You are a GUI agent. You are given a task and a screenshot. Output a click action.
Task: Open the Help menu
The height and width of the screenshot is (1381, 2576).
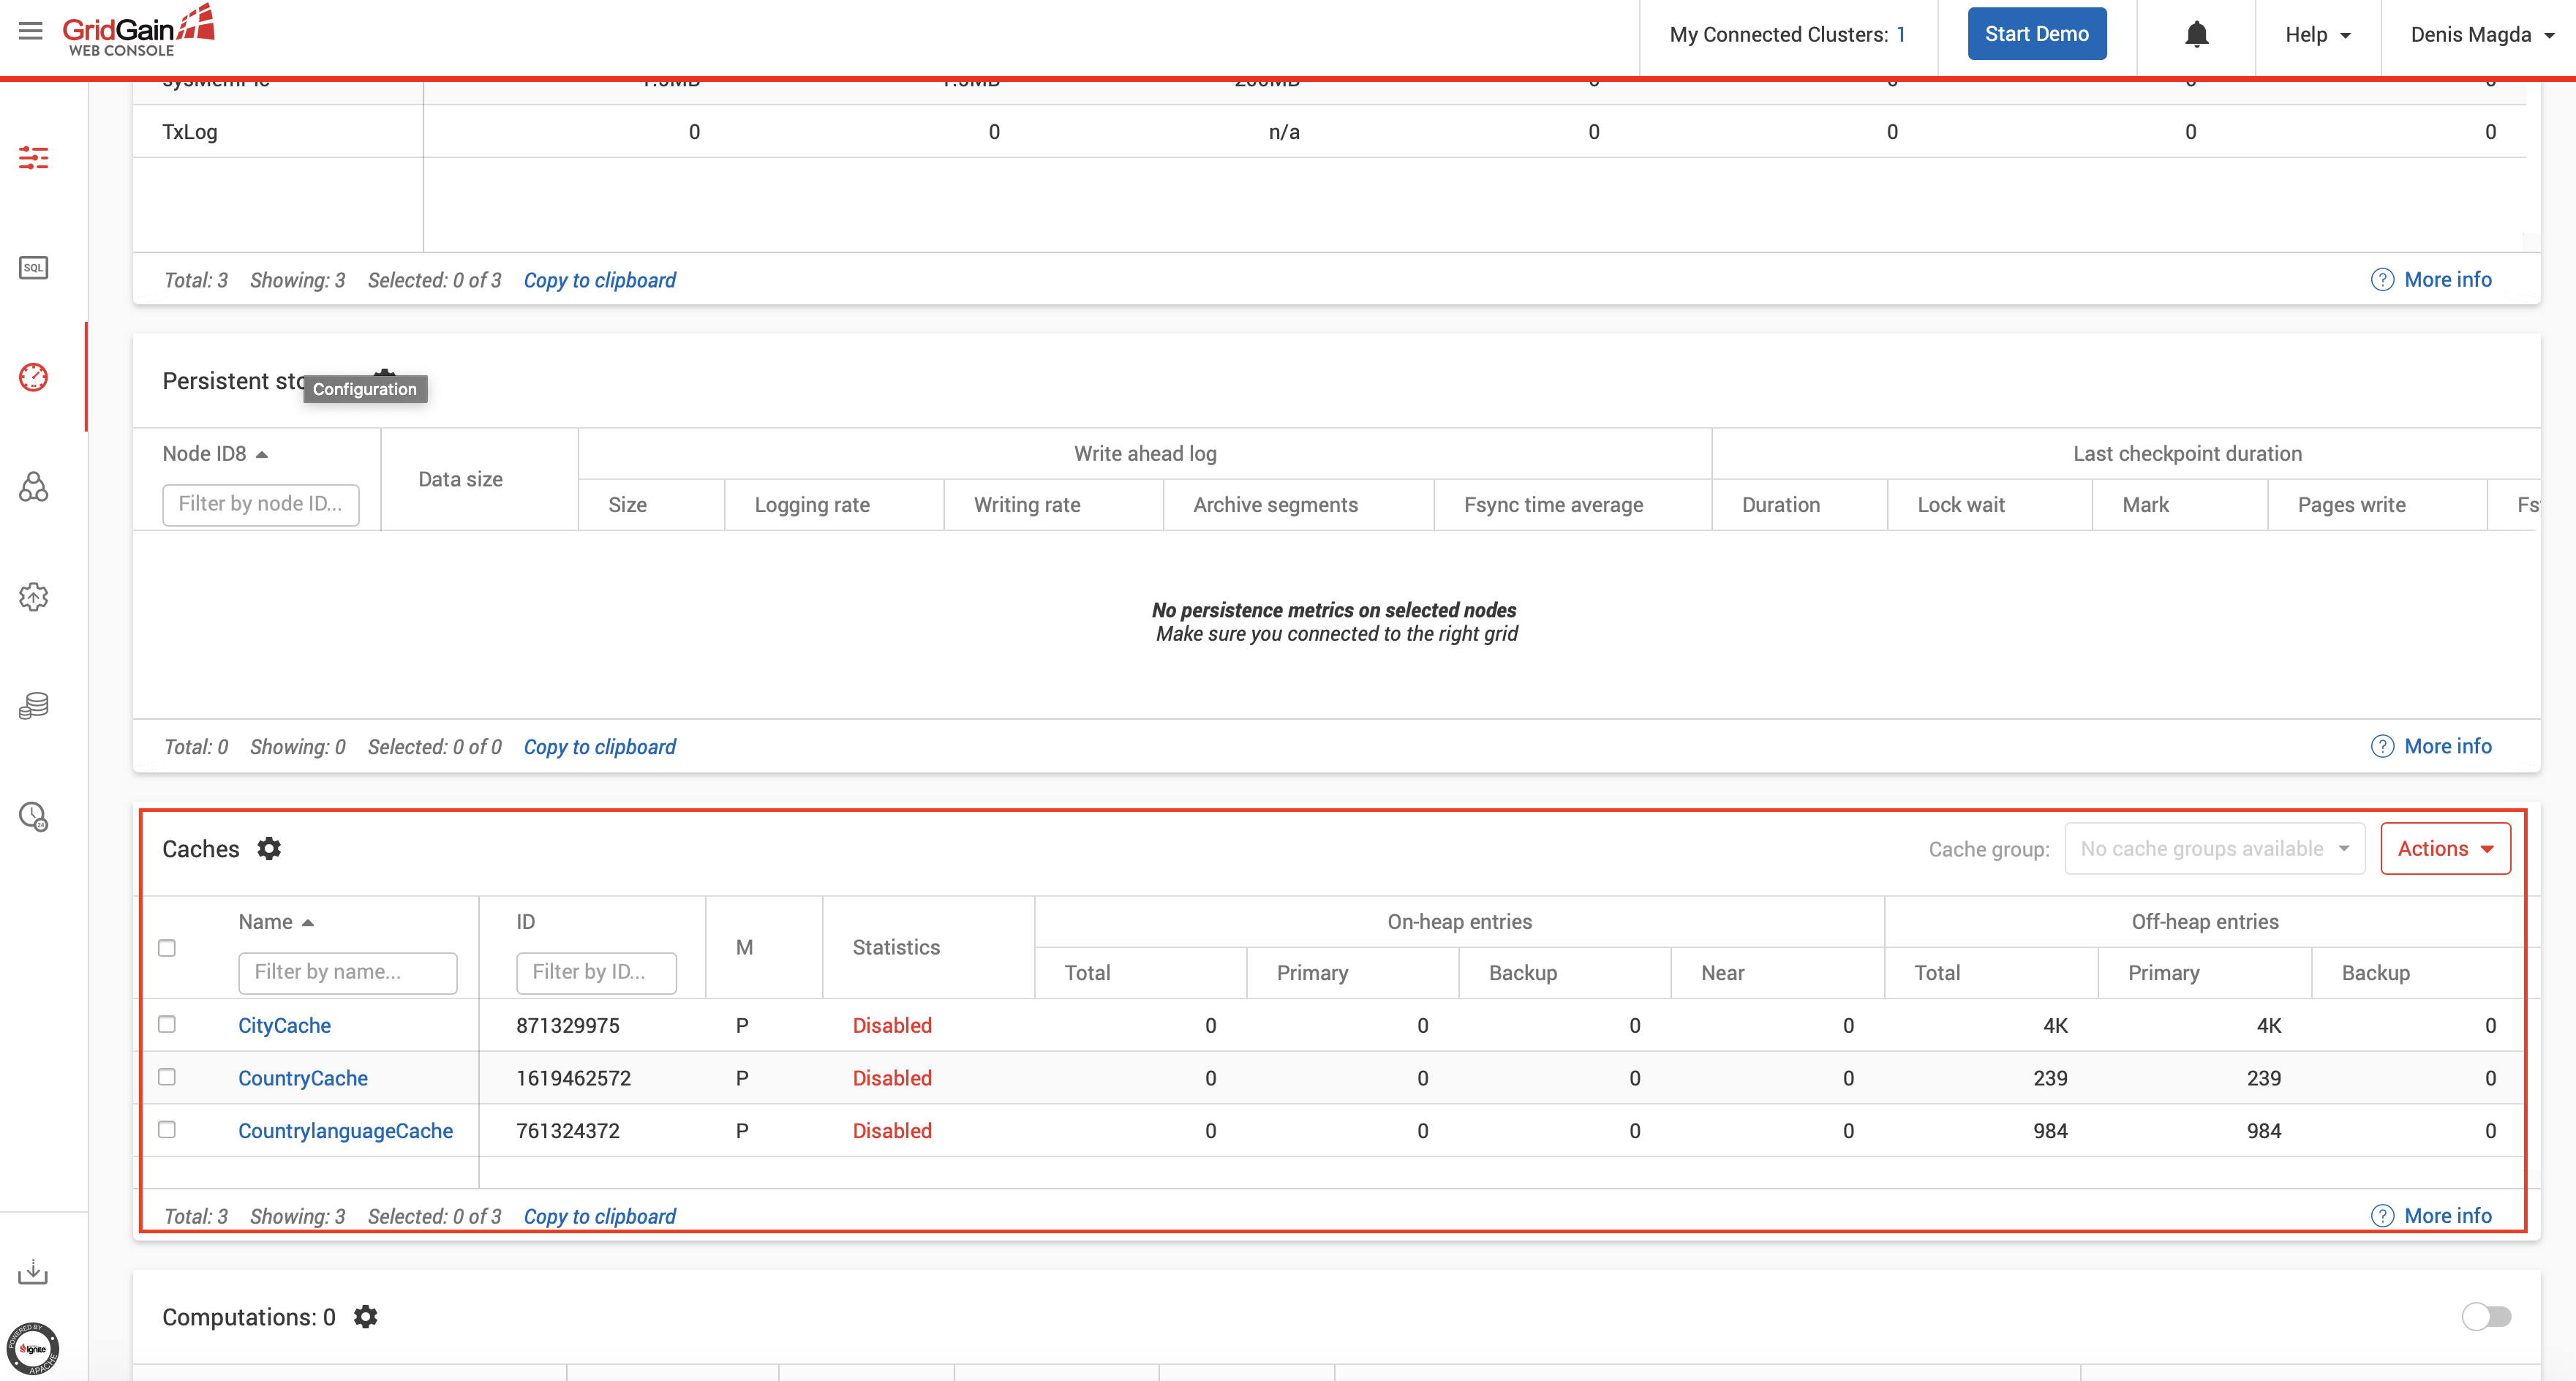pyautogui.click(x=2317, y=35)
